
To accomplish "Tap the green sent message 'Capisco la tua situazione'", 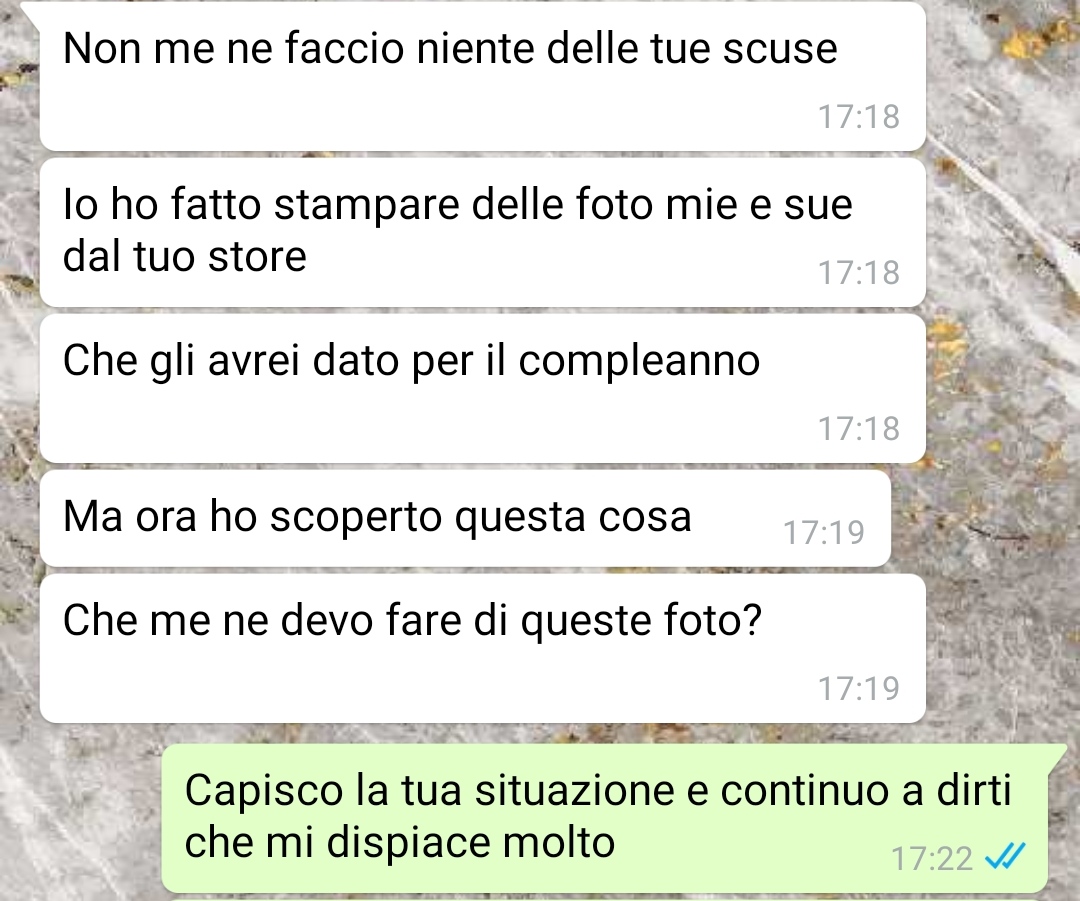I will click(x=605, y=818).
